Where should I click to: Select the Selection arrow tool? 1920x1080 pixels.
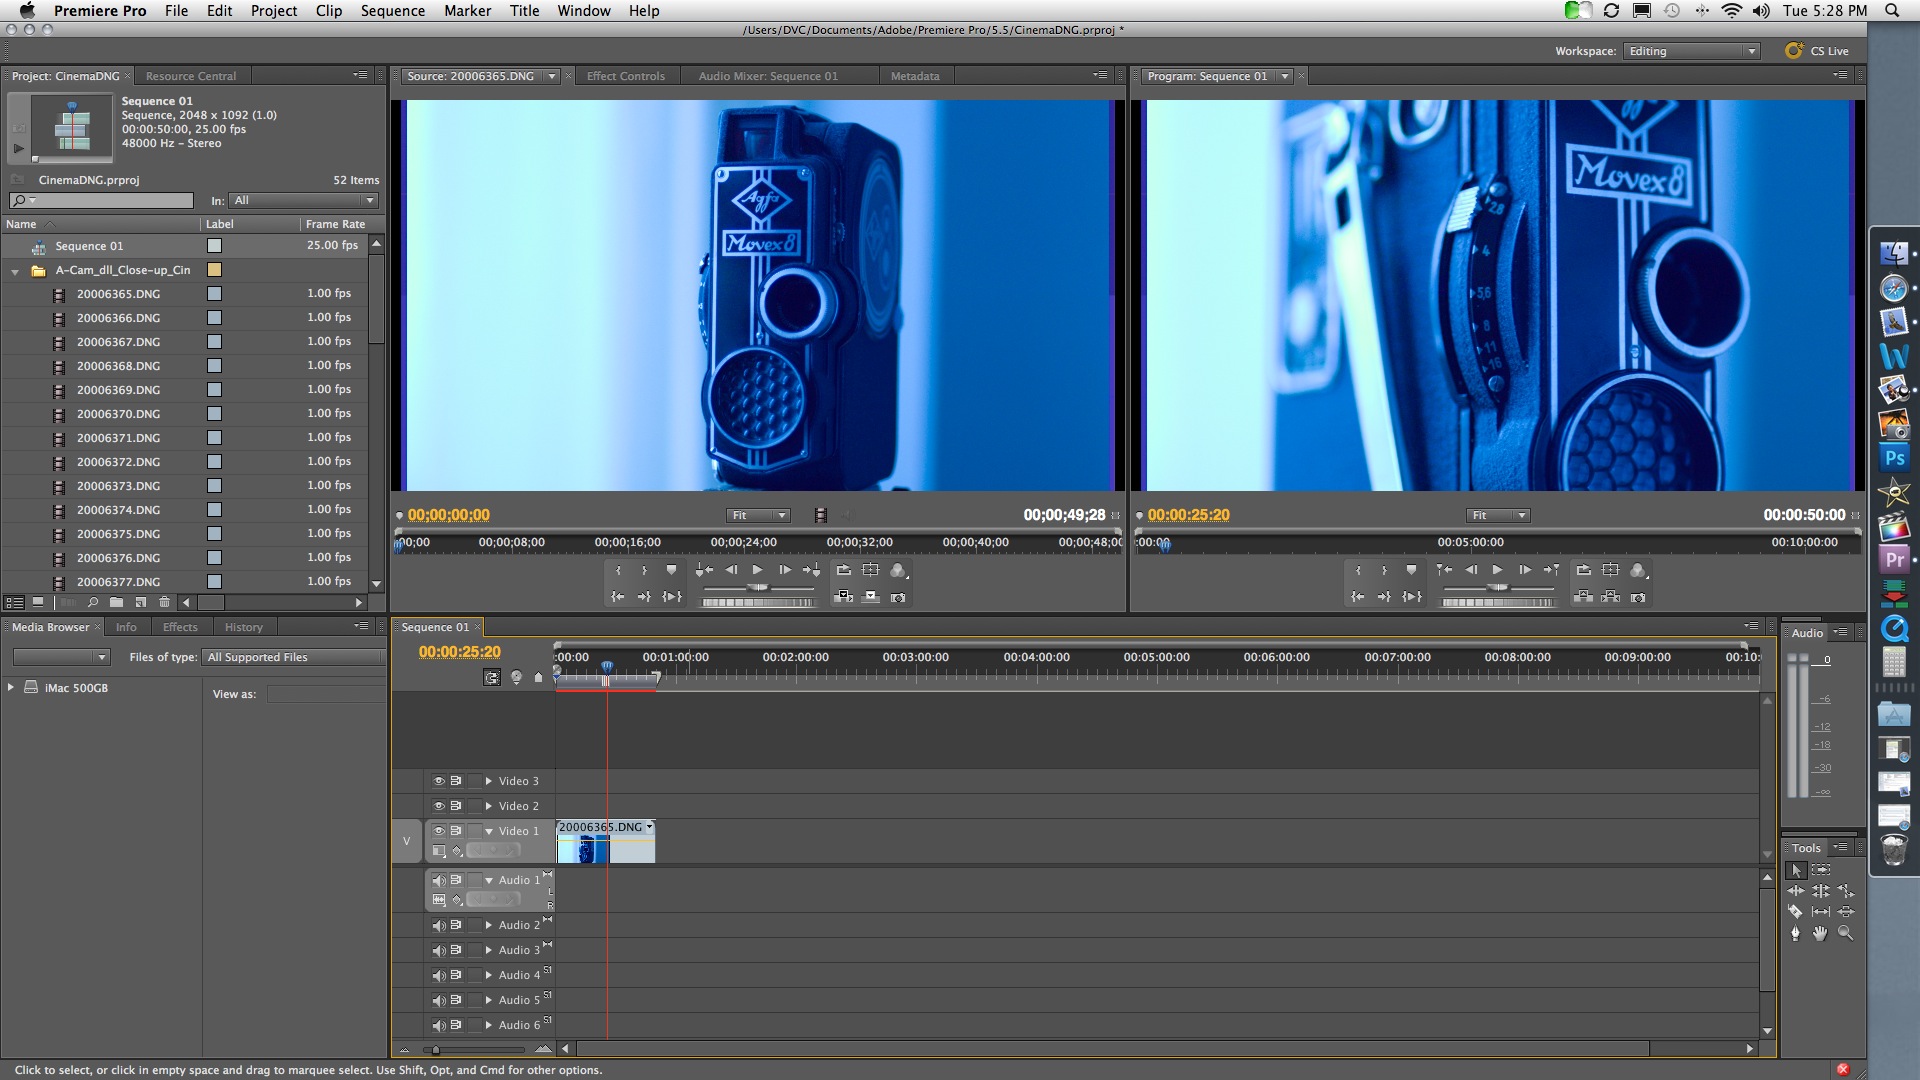[1797, 870]
